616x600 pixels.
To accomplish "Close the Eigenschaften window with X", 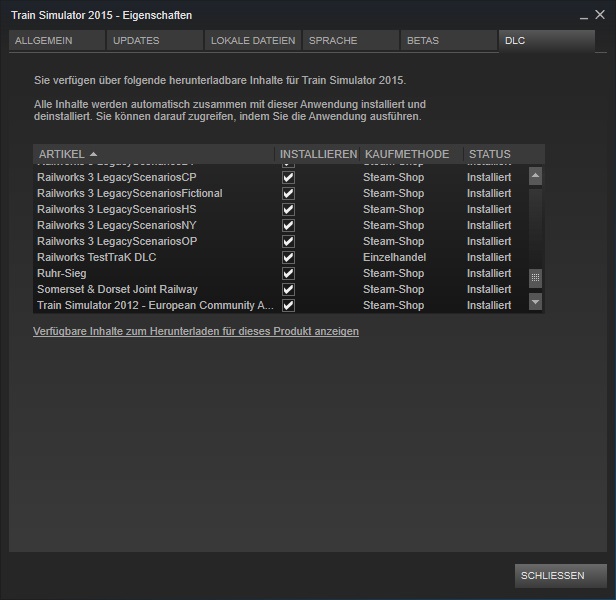I will (600, 15).
